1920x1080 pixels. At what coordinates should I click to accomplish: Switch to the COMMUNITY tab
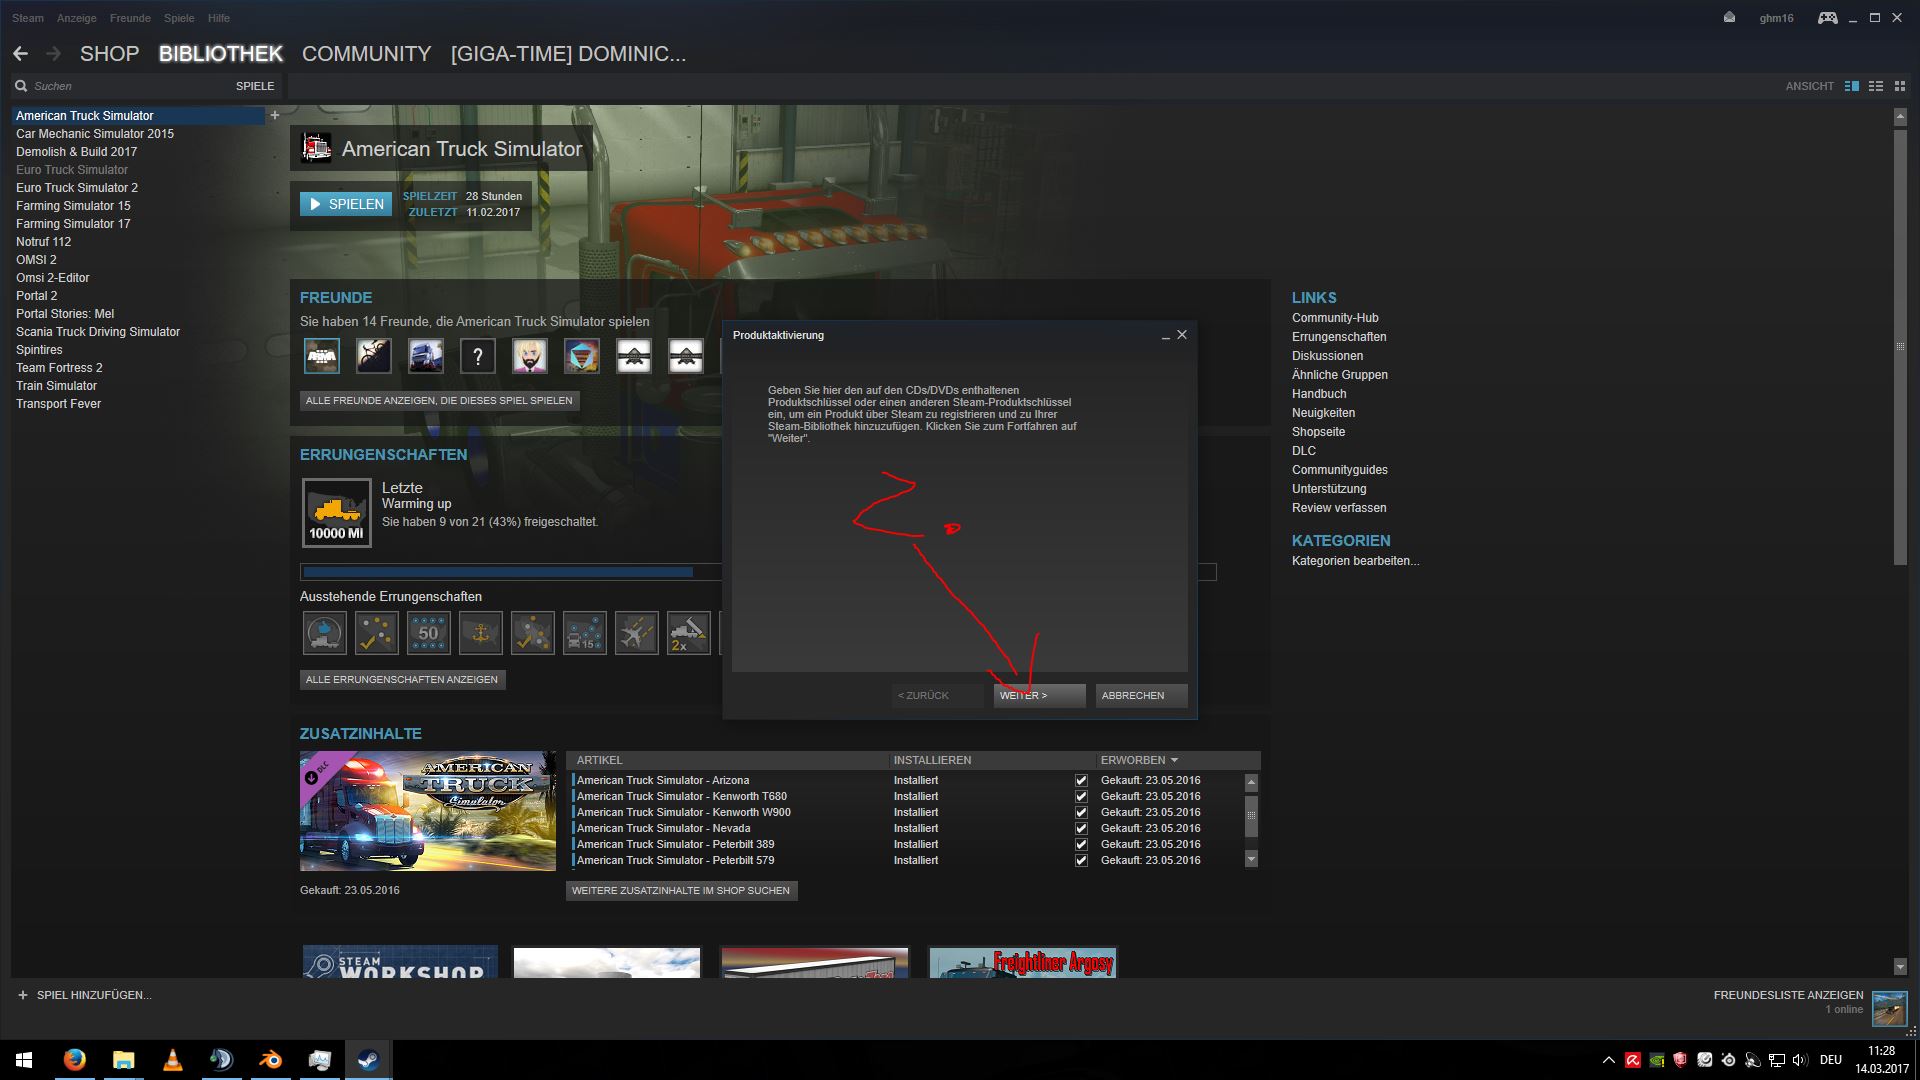pyautogui.click(x=366, y=54)
